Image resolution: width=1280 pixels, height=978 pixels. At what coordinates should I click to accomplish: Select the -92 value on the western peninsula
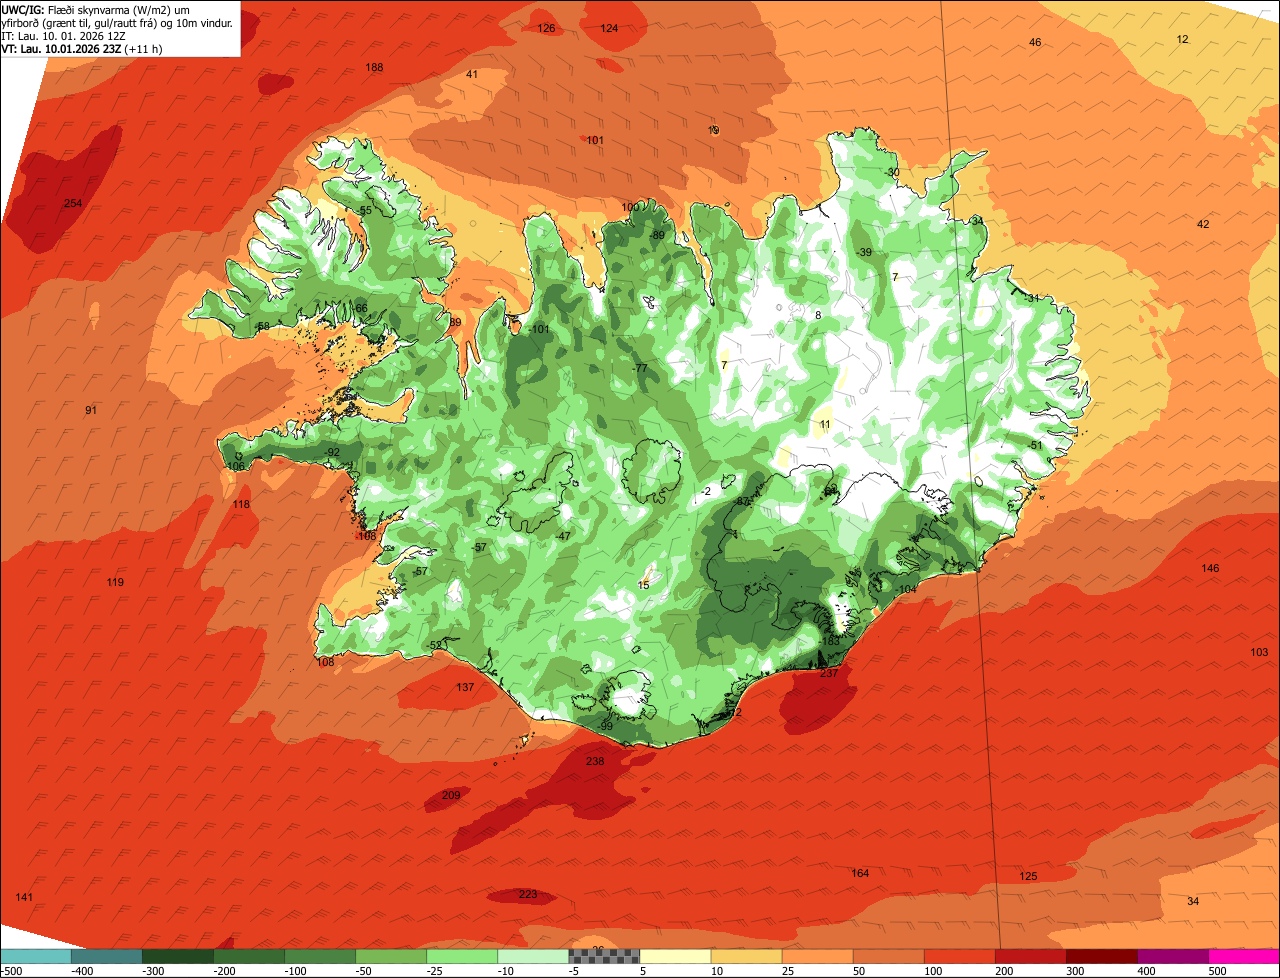333,453
